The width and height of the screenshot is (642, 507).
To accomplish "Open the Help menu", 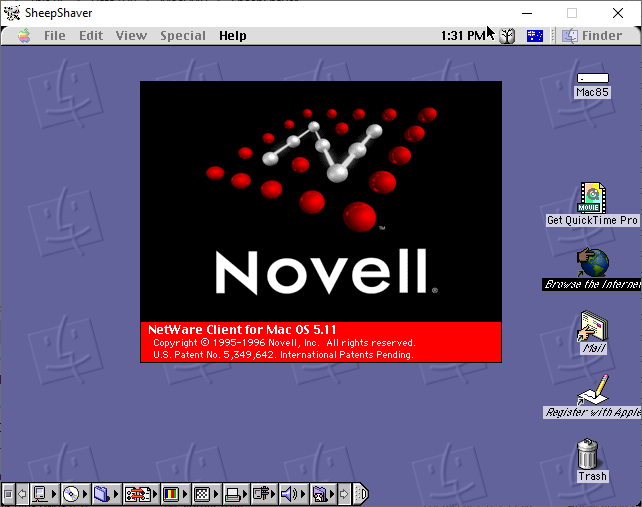I will tap(233, 36).
